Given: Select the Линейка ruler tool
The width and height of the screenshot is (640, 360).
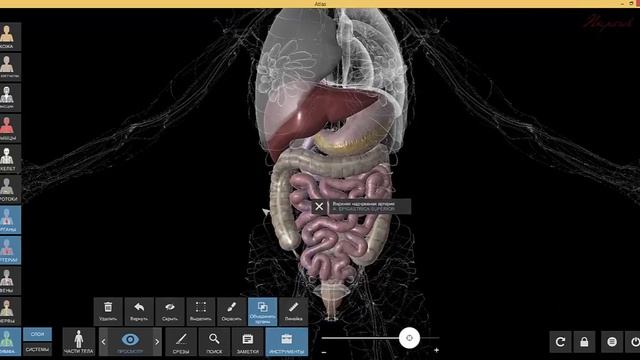Looking at the screenshot, I should click(293, 311).
